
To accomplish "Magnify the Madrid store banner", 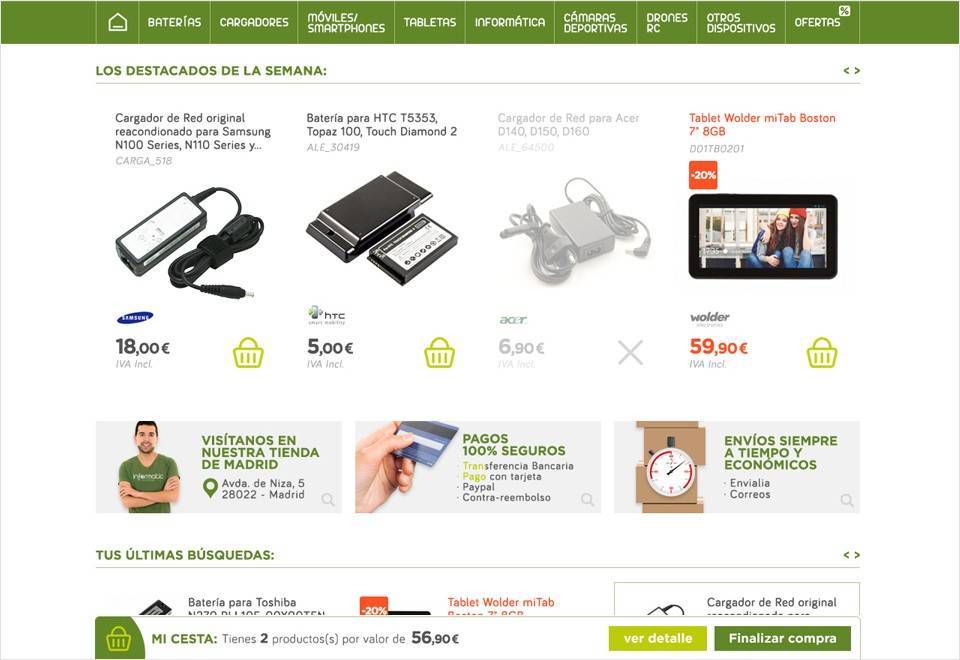I will point(328,500).
